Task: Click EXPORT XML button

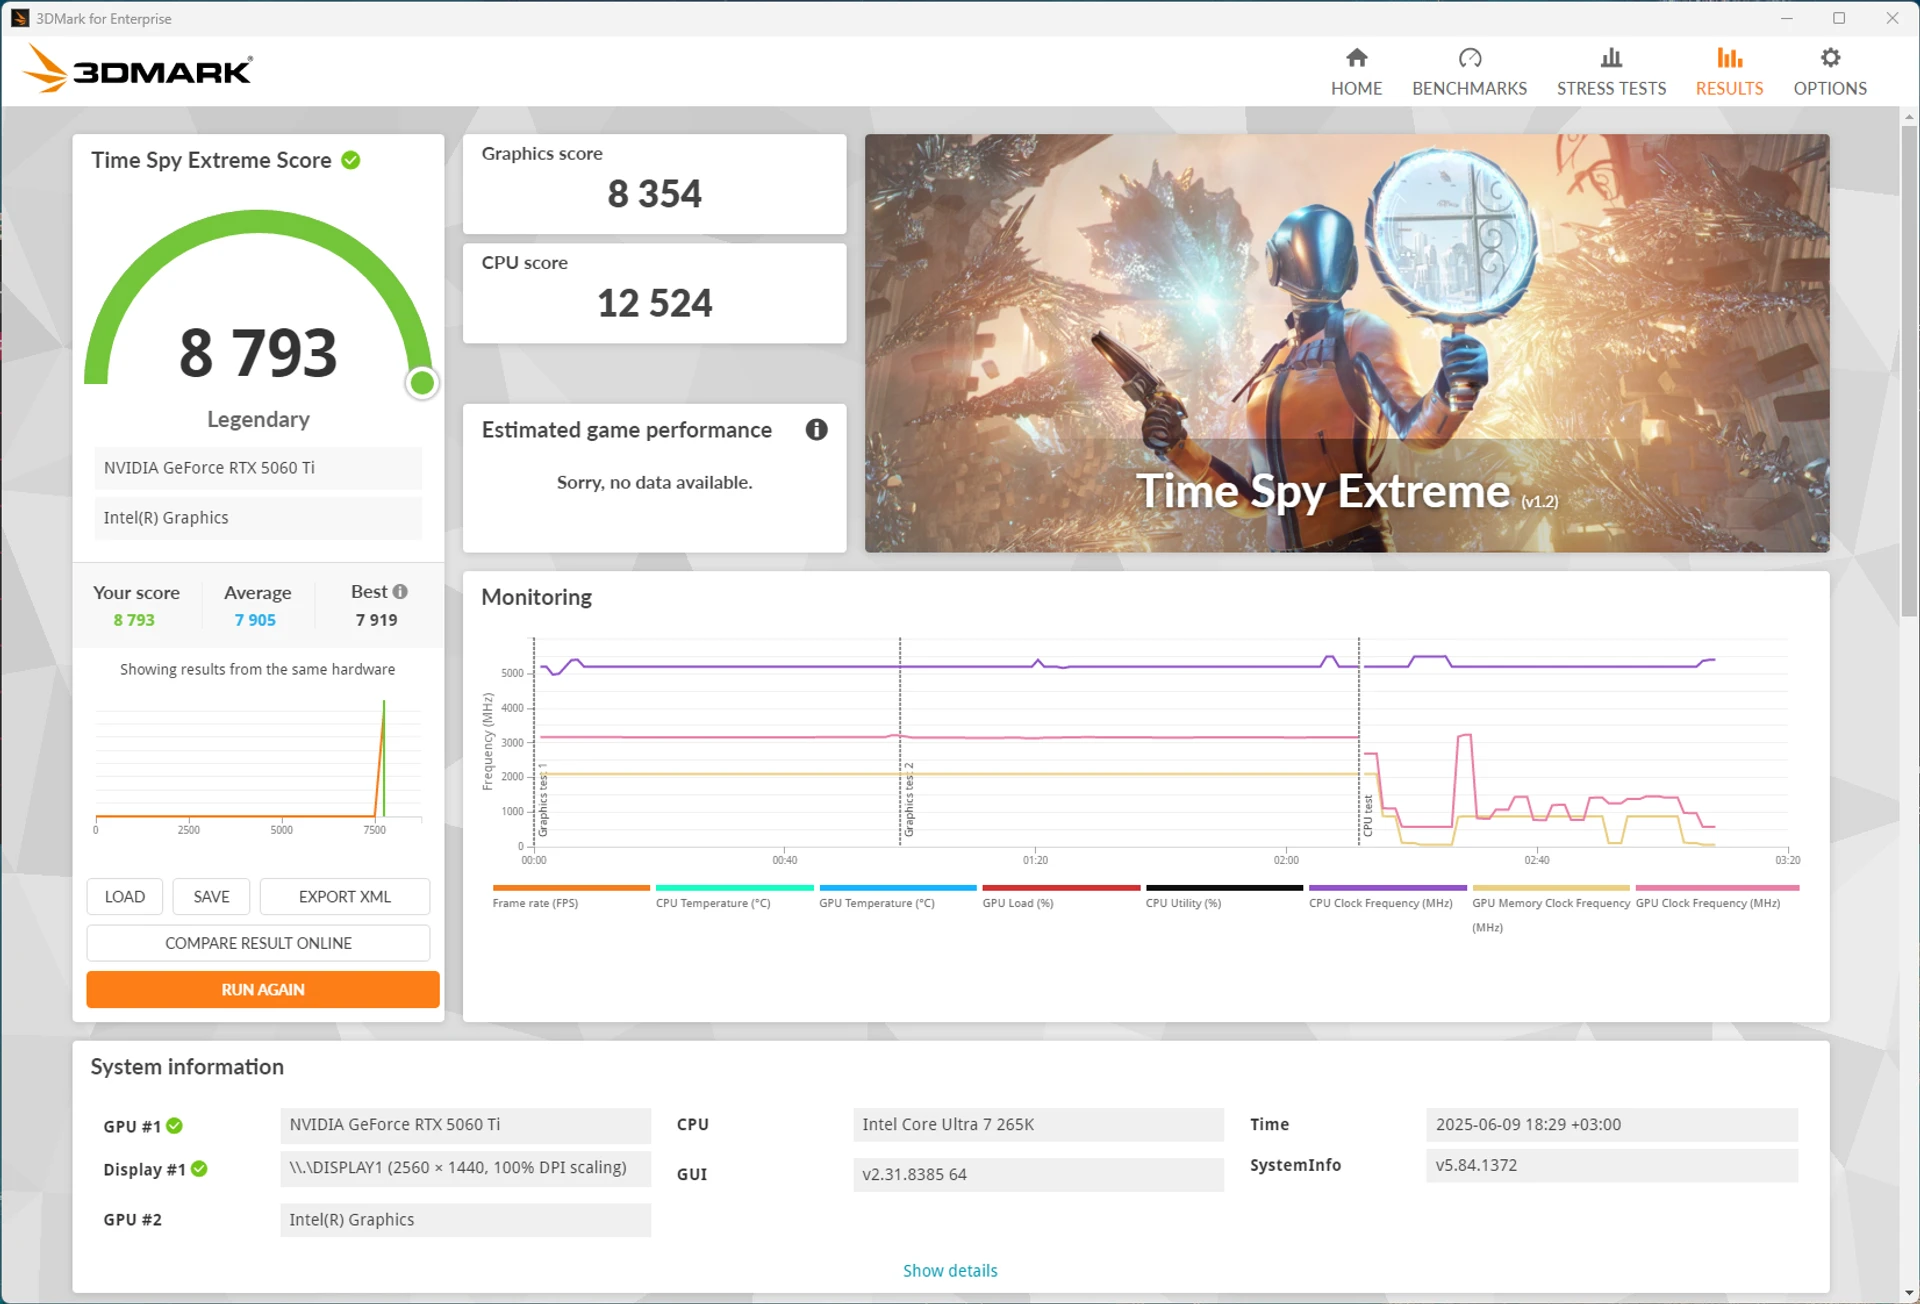Action: [345, 897]
